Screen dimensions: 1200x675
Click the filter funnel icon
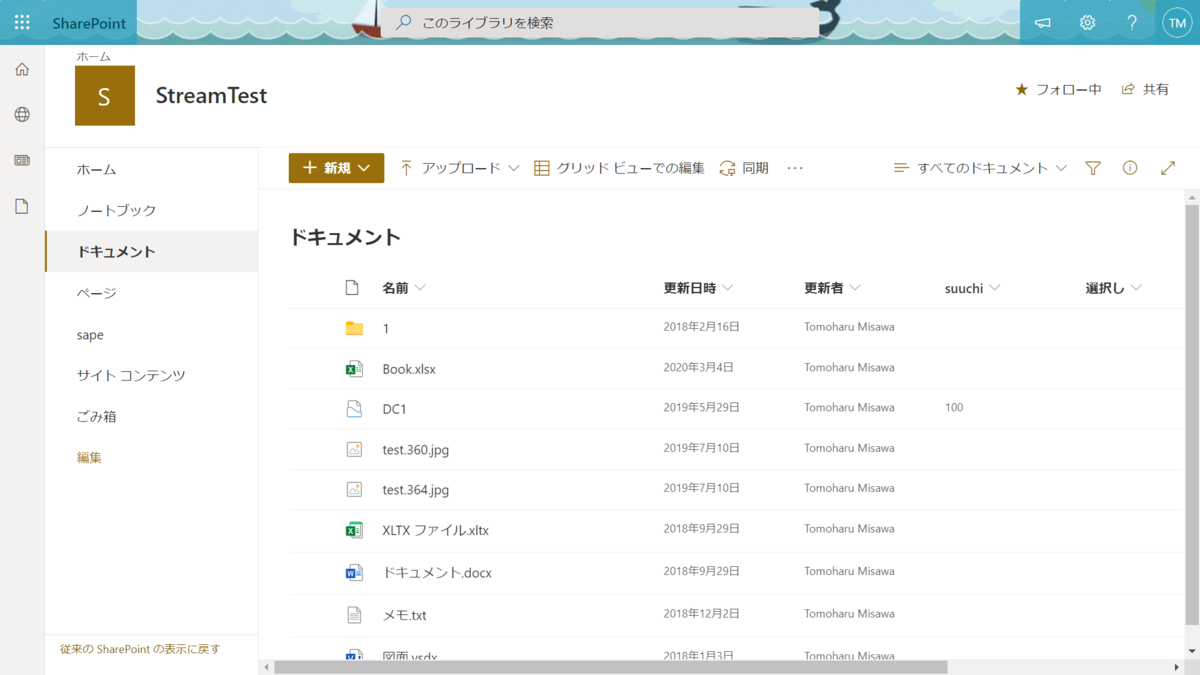tap(1093, 168)
